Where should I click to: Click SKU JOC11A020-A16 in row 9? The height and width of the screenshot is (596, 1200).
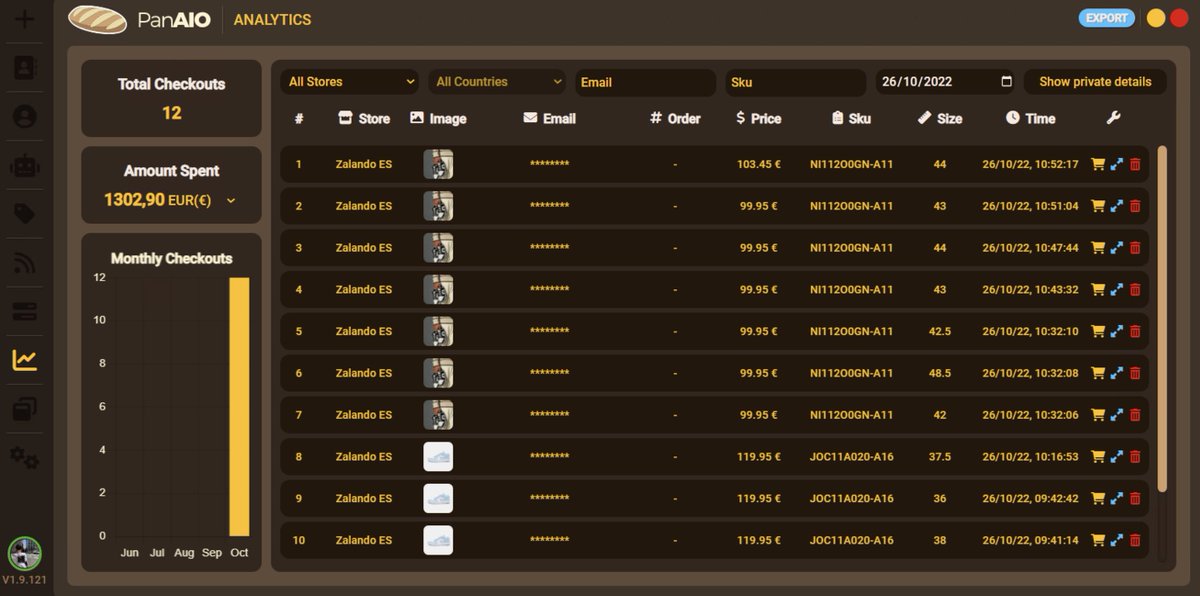click(852, 499)
